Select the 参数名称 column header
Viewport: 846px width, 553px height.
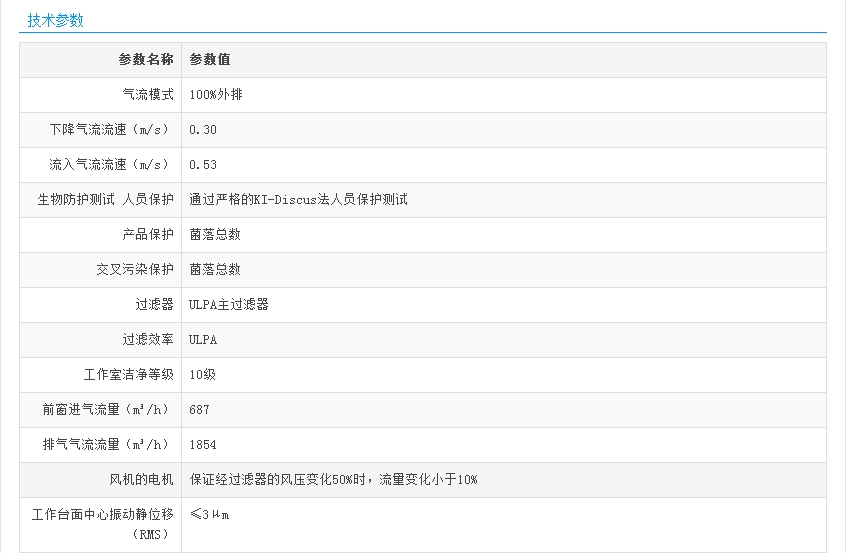[x=146, y=60]
